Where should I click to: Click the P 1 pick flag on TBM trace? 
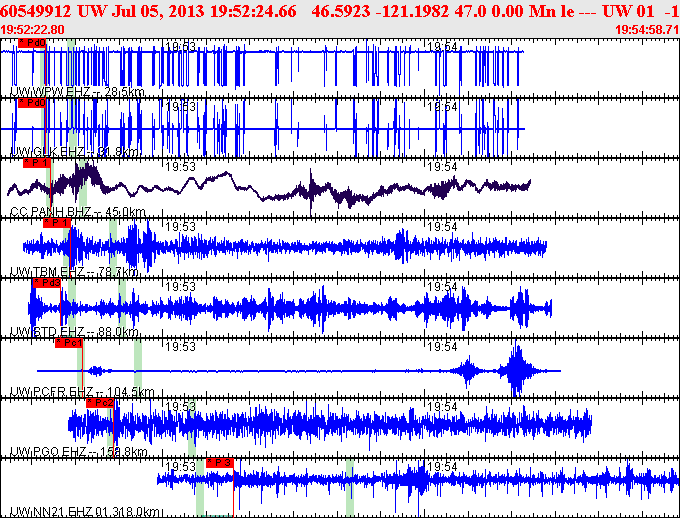pyautogui.click(x=57, y=223)
